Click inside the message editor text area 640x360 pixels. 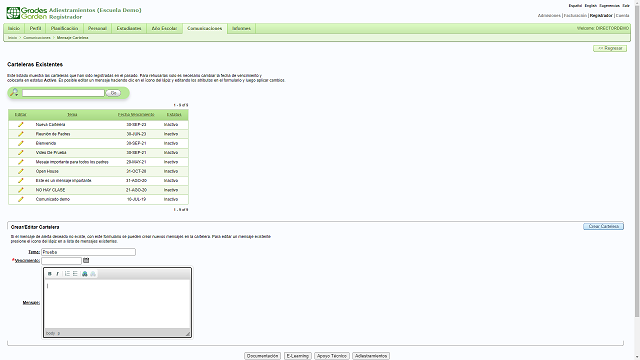117,304
